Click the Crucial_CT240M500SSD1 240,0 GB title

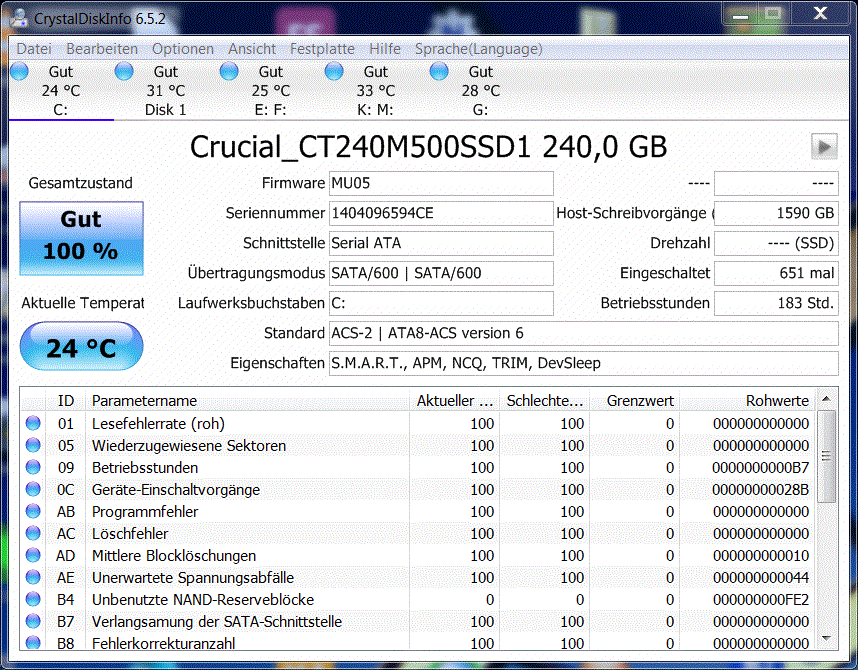[428, 147]
